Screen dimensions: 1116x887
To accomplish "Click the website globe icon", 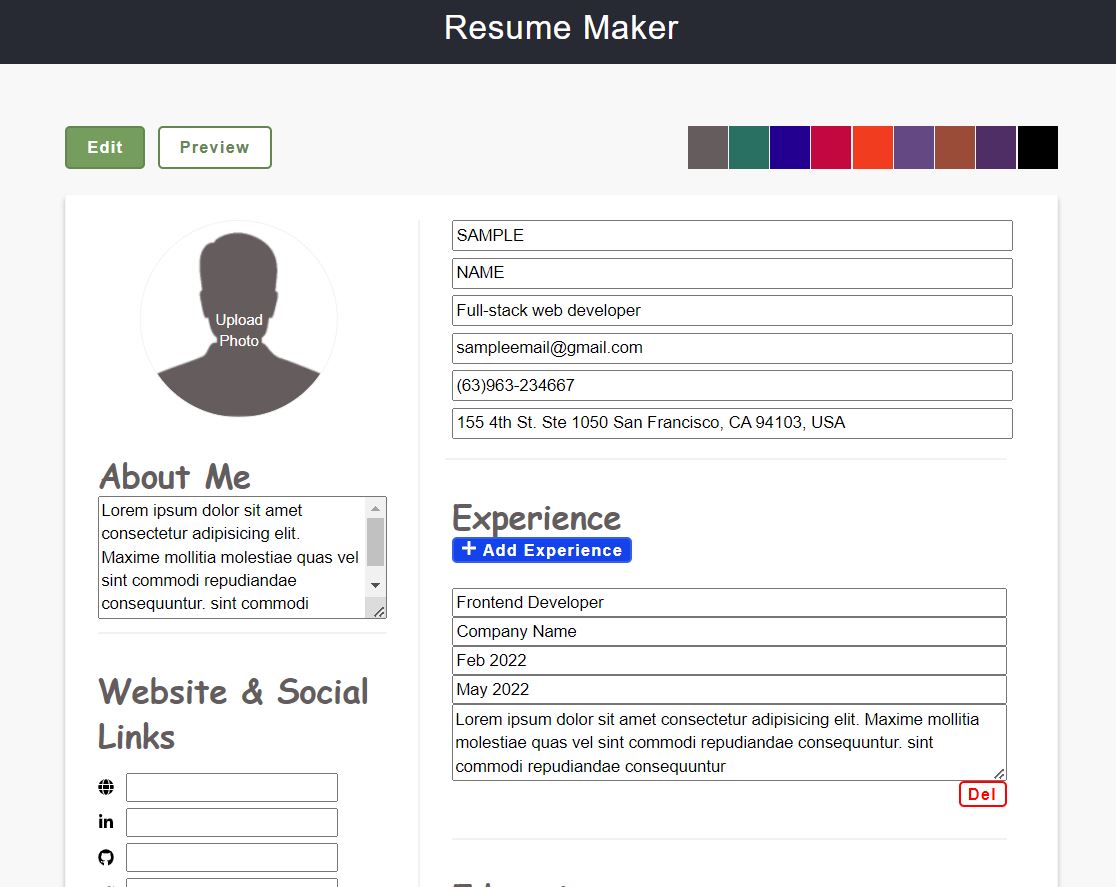I will pyautogui.click(x=105, y=786).
